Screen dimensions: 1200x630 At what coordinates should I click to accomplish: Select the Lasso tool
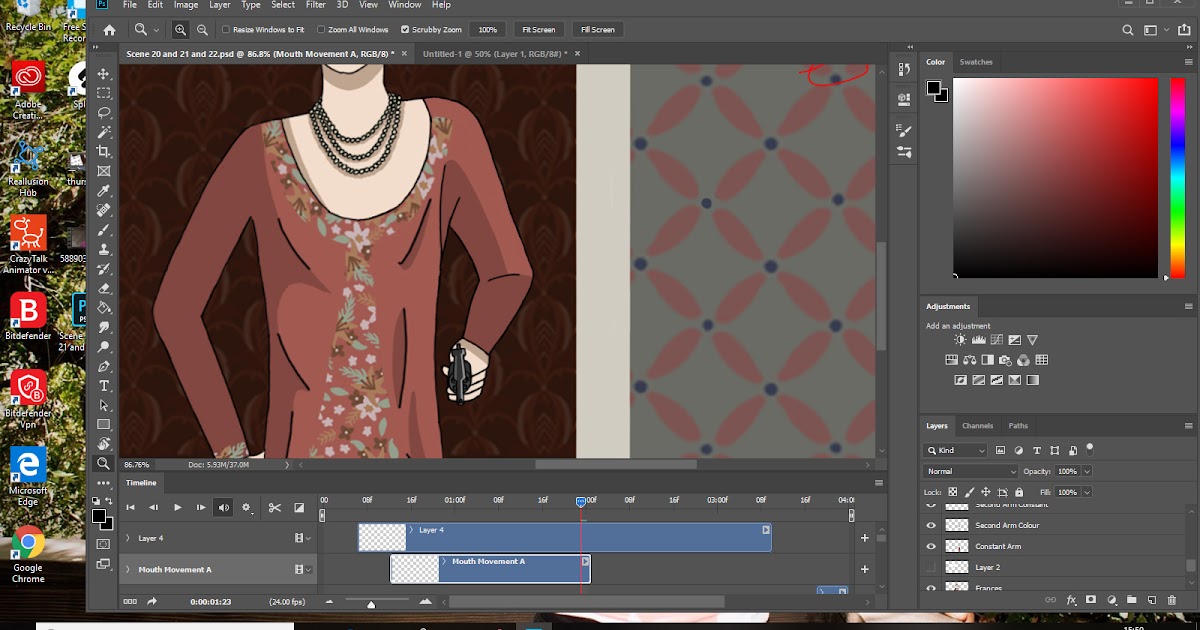click(104, 113)
